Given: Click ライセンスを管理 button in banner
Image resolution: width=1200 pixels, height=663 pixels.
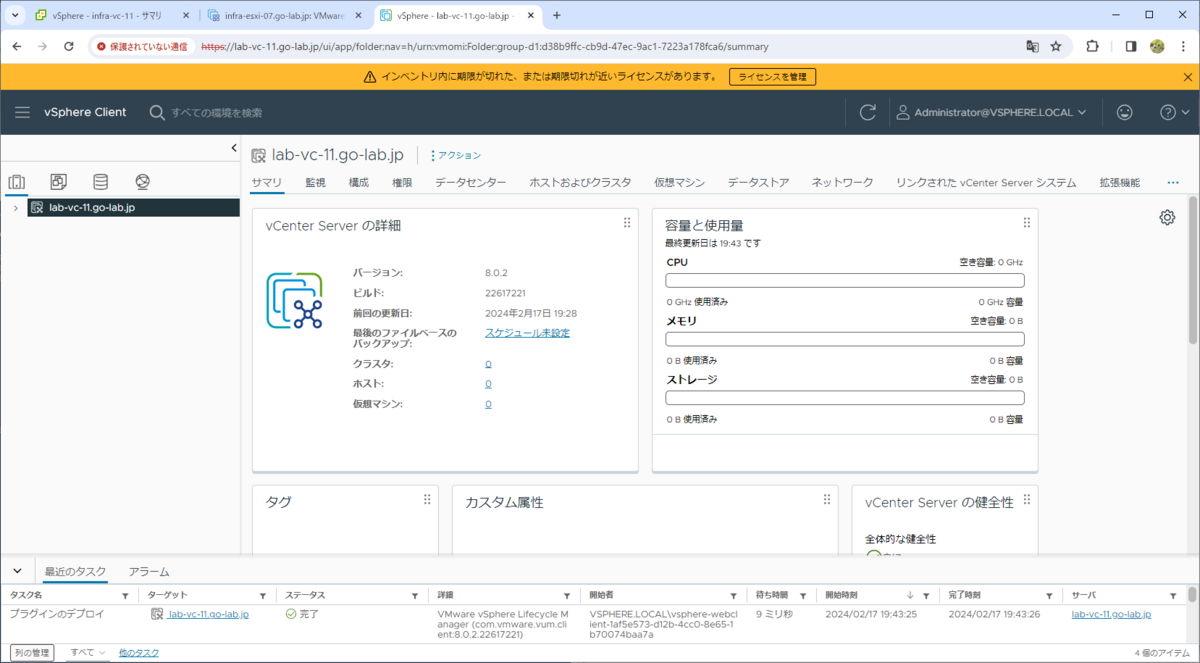Looking at the screenshot, I should click(x=772, y=77).
